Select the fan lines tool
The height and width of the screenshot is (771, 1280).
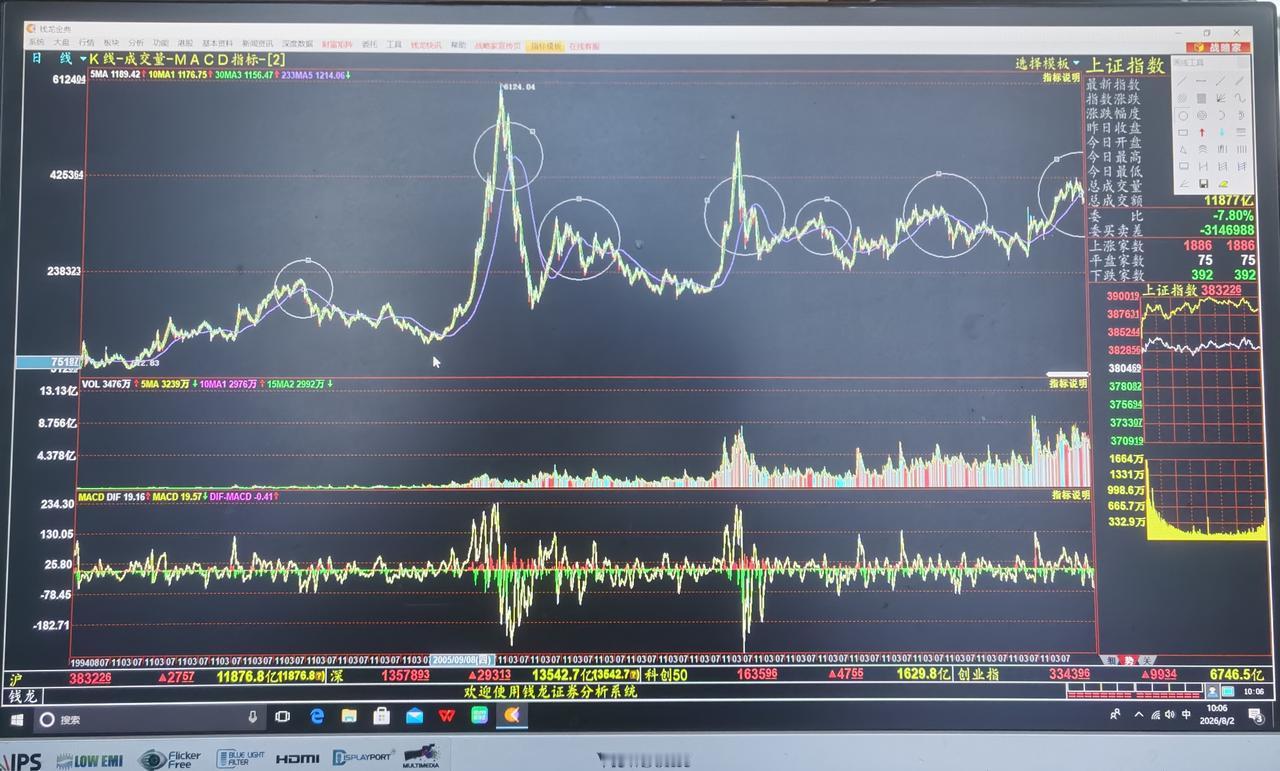pyautogui.click(x=1221, y=98)
